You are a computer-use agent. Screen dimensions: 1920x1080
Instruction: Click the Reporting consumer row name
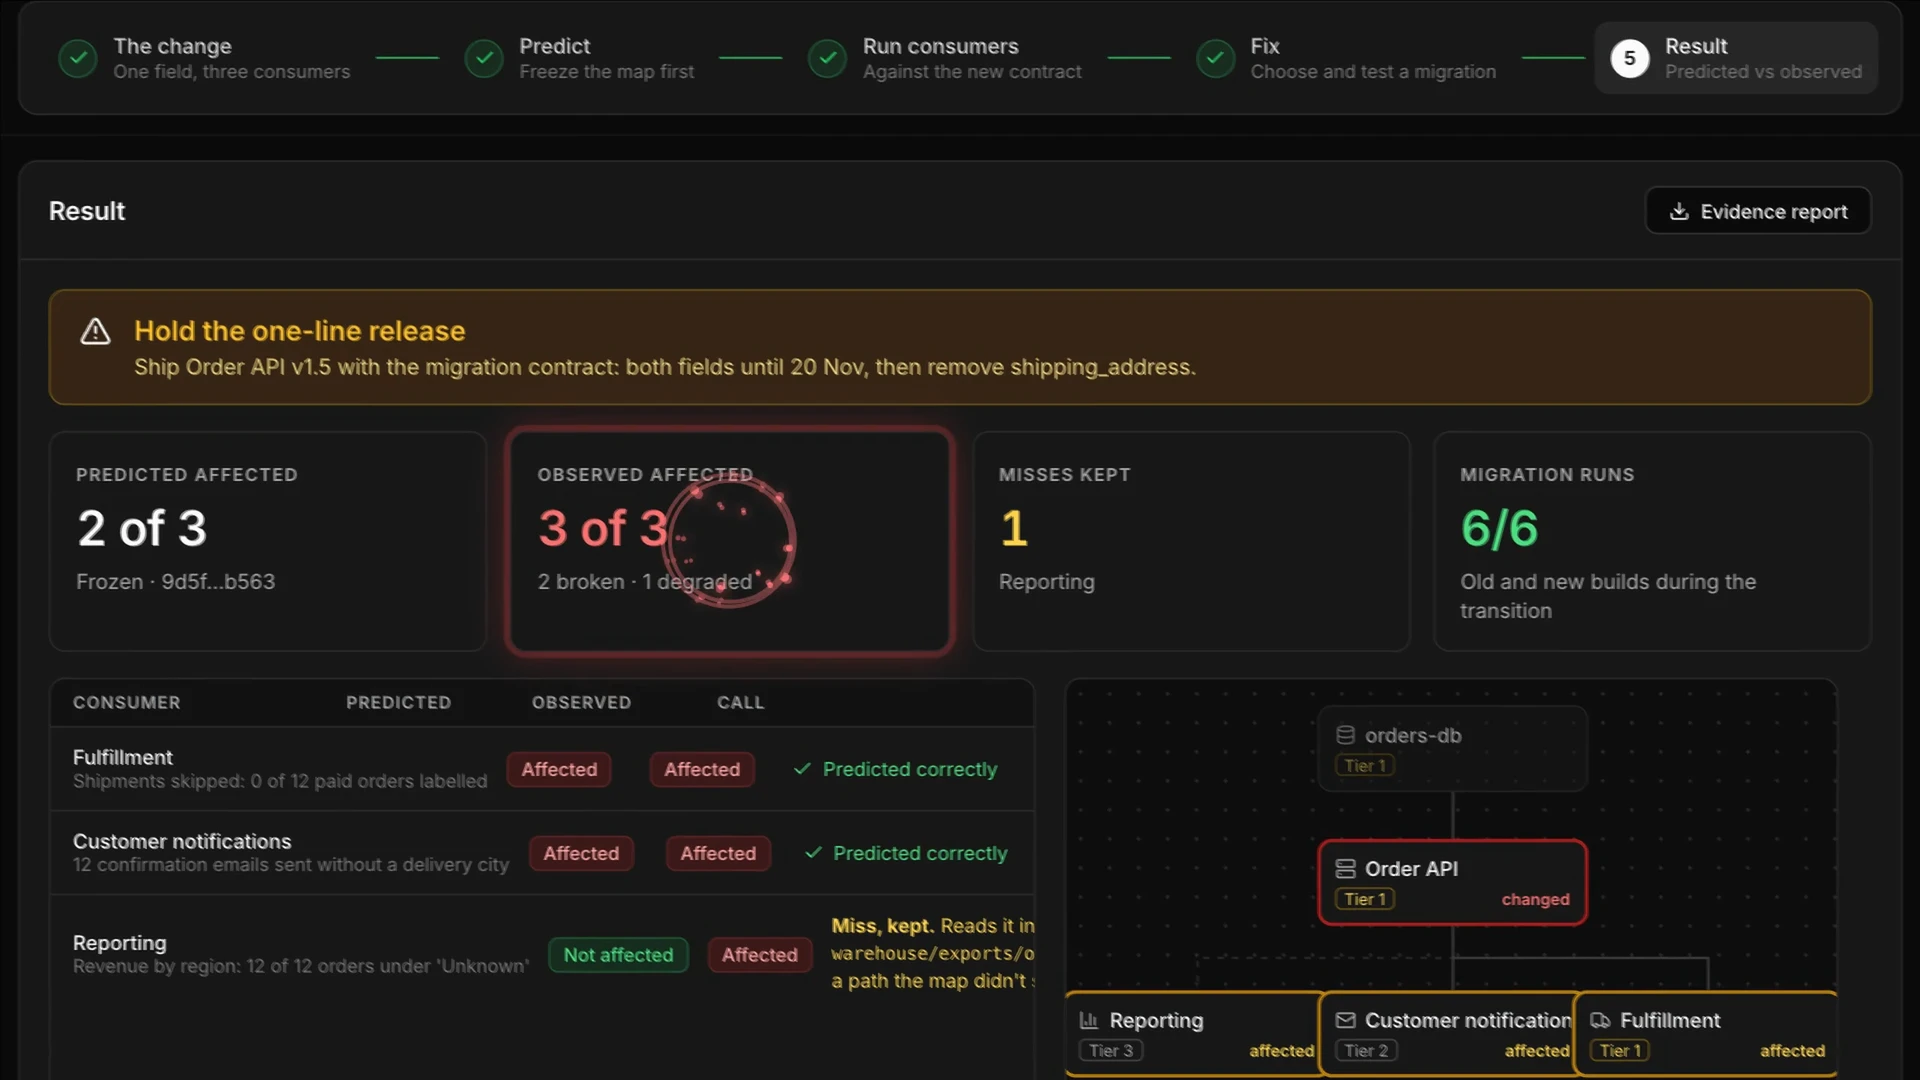coord(119,943)
